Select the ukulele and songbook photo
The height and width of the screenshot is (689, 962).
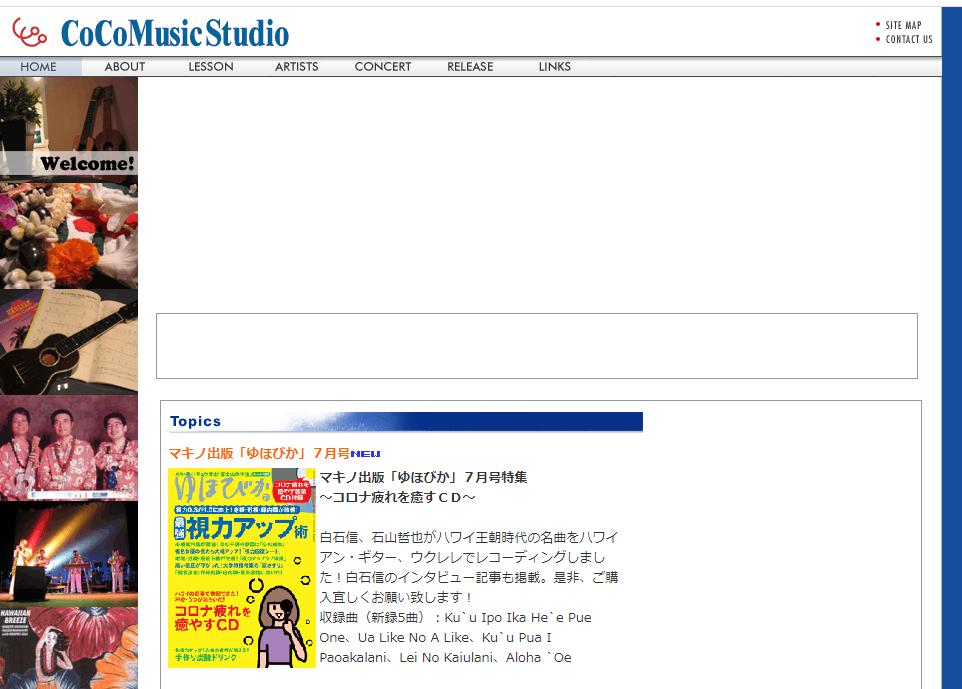pyautogui.click(x=69, y=342)
